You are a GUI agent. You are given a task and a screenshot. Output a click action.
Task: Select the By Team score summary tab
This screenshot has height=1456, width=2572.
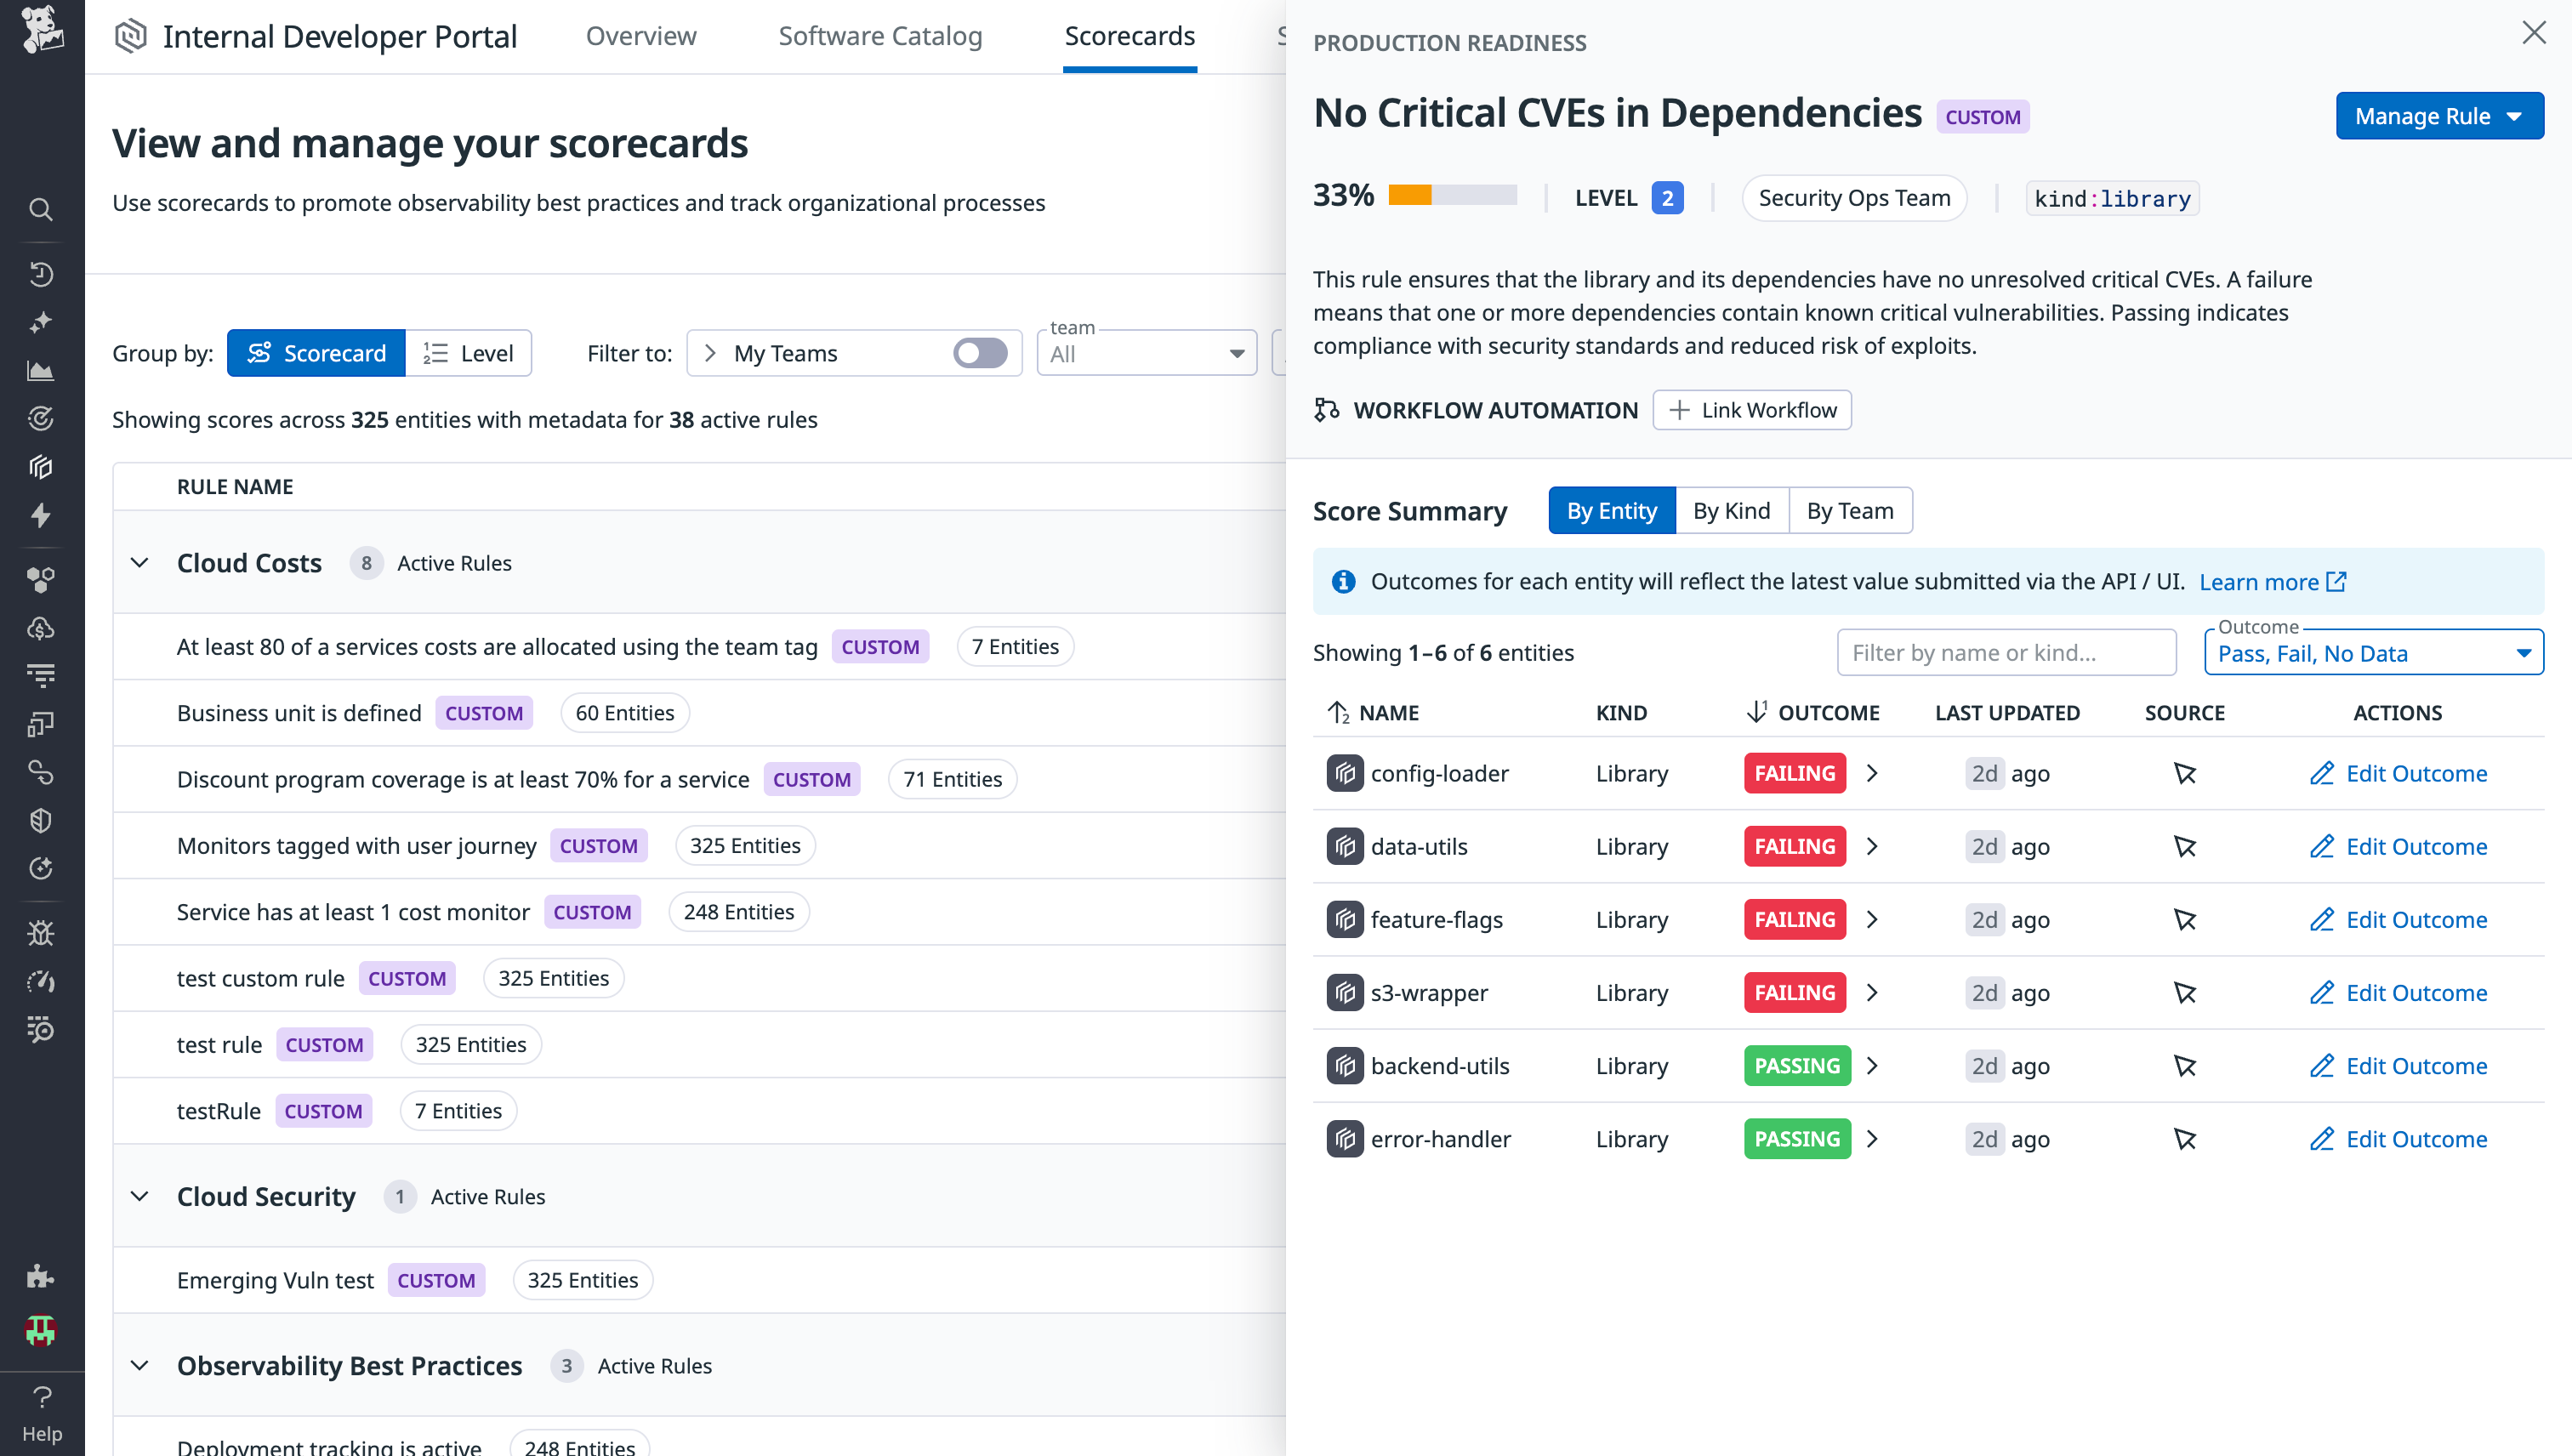tap(1850, 510)
